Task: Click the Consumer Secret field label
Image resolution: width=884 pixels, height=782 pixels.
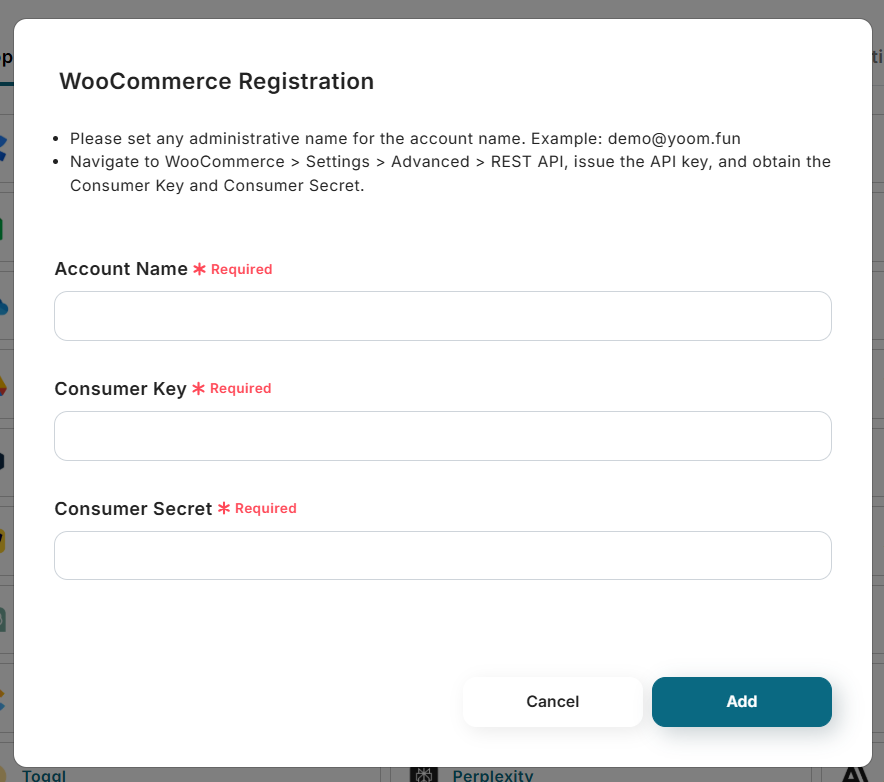Action: (133, 508)
